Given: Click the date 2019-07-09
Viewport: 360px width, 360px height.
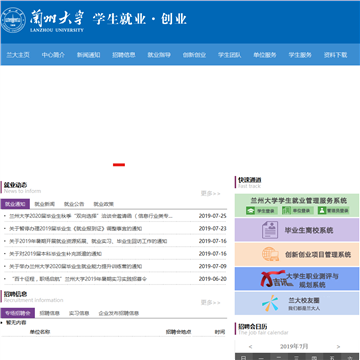Looking at the screenshot, I should click(x=213, y=266).
